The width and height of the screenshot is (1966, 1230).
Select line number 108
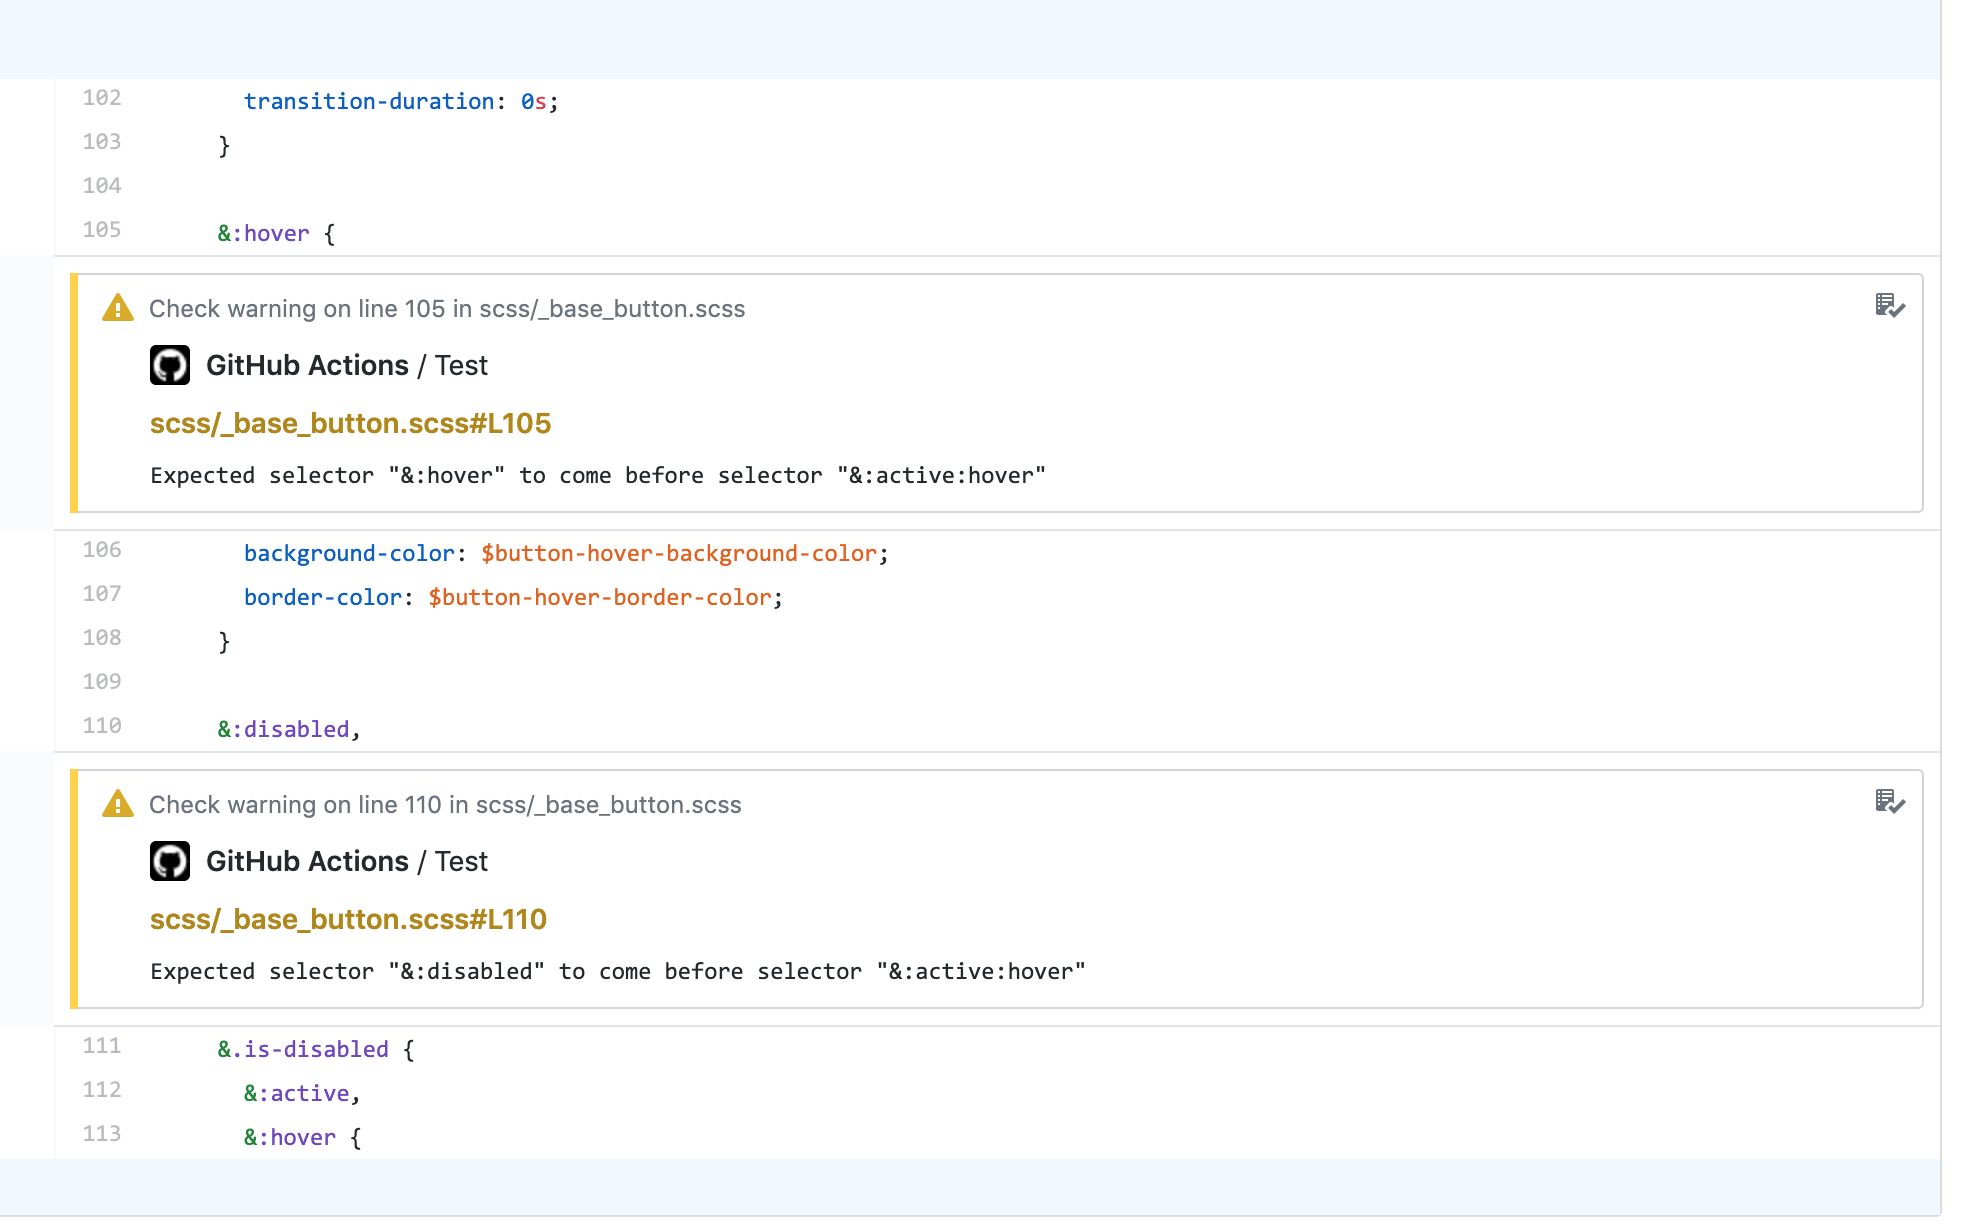pyautogui.click(x=102, y=638)
